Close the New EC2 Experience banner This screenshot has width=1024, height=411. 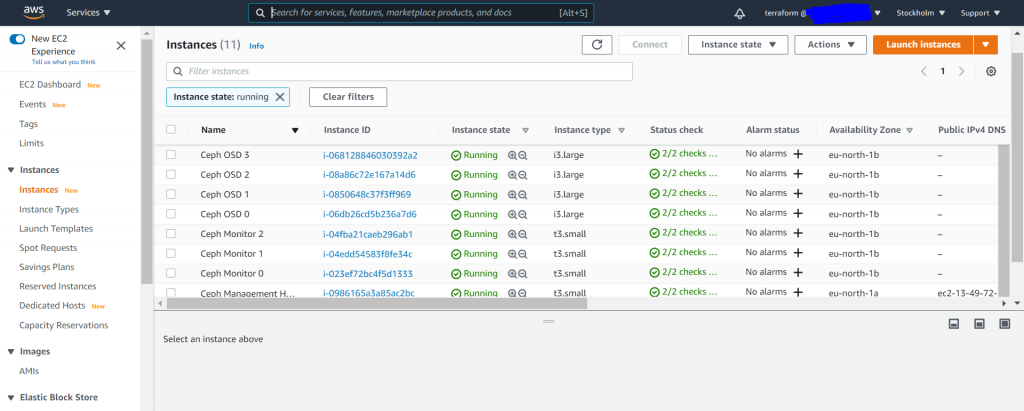pos(121,46)
